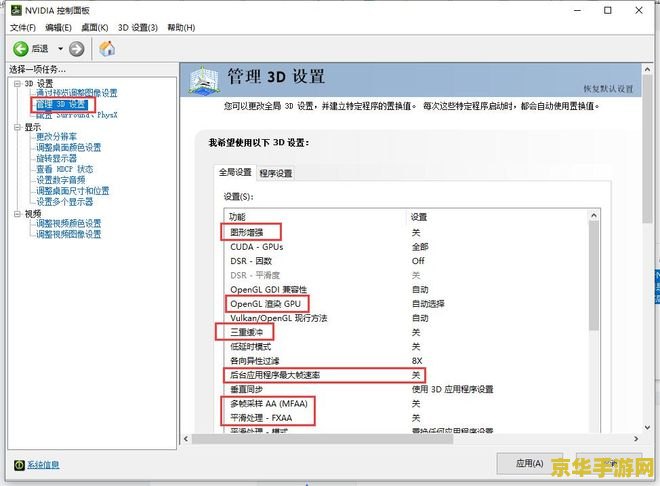Click the 功能 column header
Viewport: 660px width, 486px height.
click(x=237, y=217)
